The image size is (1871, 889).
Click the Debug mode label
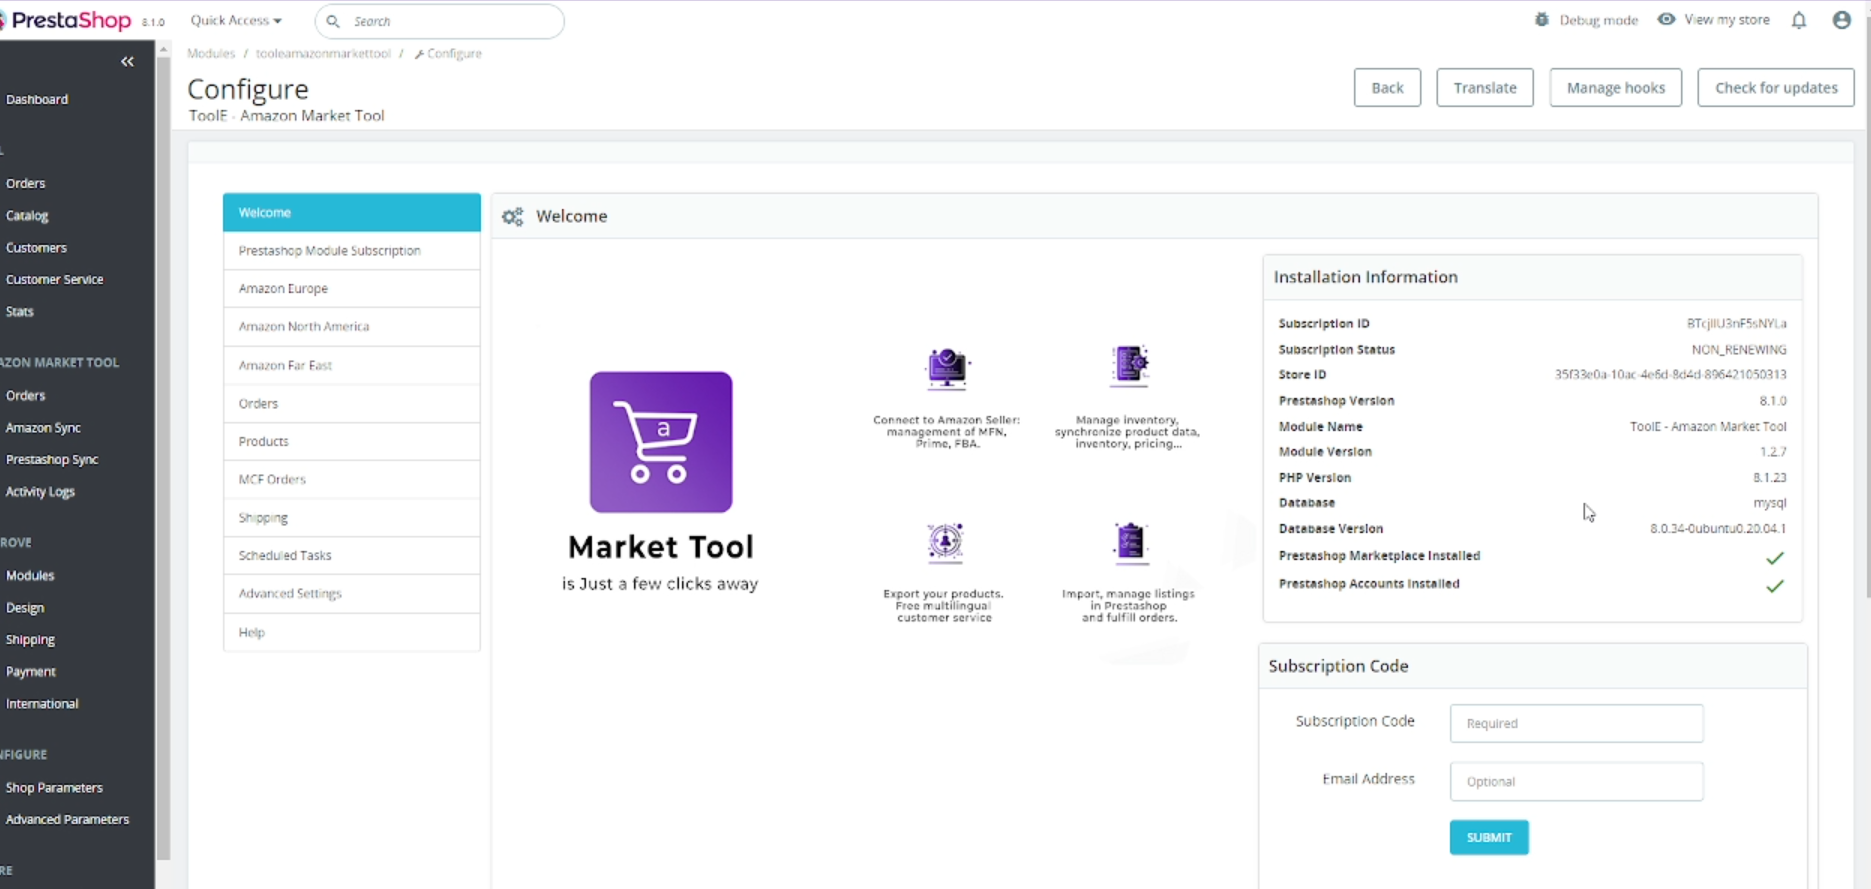click(1599, 20)
